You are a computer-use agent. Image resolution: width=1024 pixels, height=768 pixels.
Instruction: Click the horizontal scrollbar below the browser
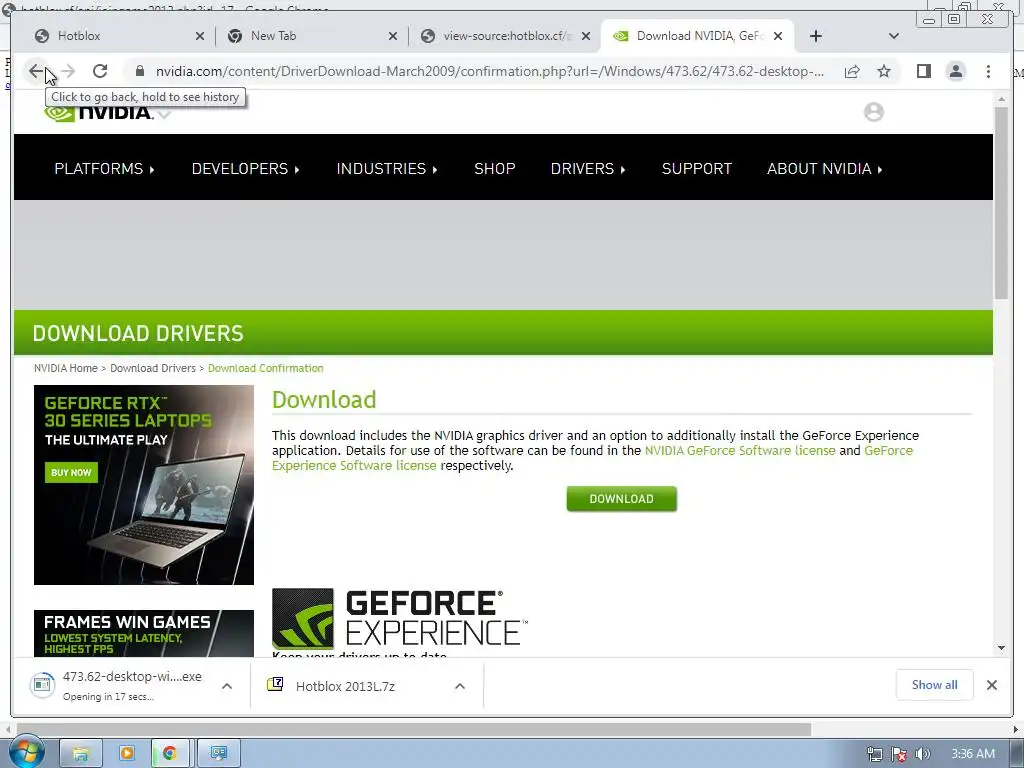413,729
